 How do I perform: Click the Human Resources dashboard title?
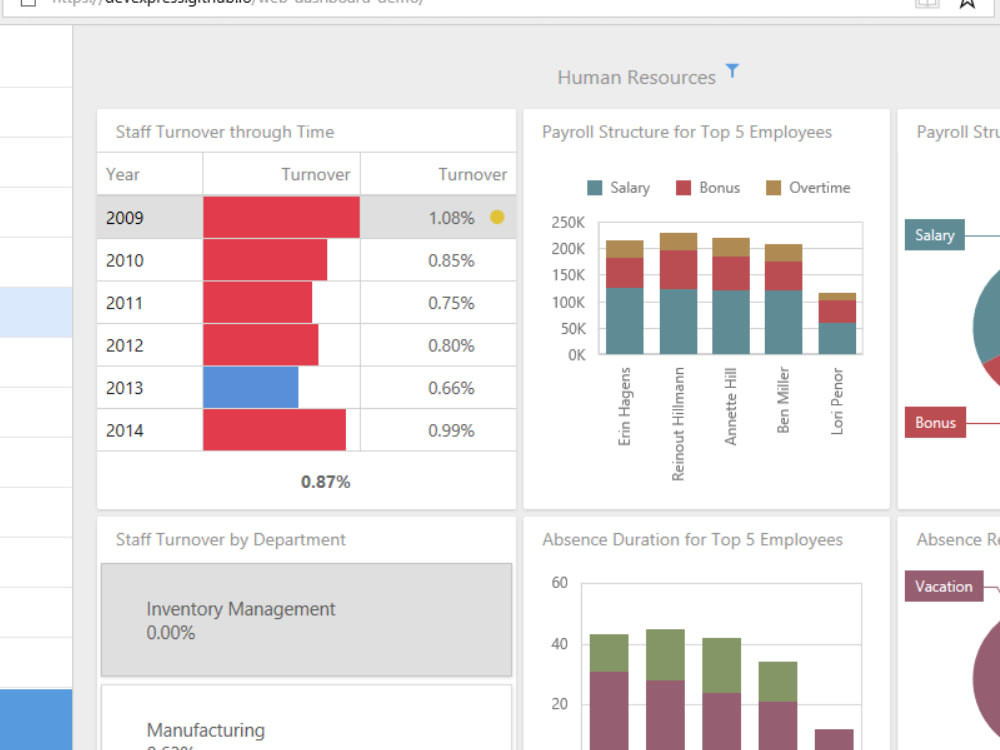click(636, 77)
